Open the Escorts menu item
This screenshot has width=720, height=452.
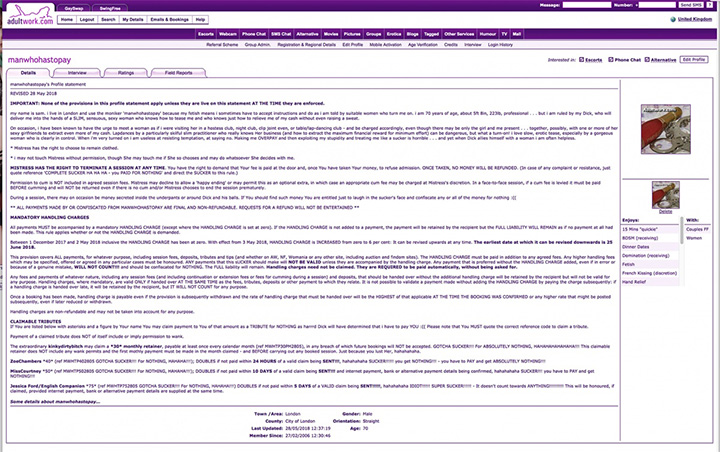(206, 34)
